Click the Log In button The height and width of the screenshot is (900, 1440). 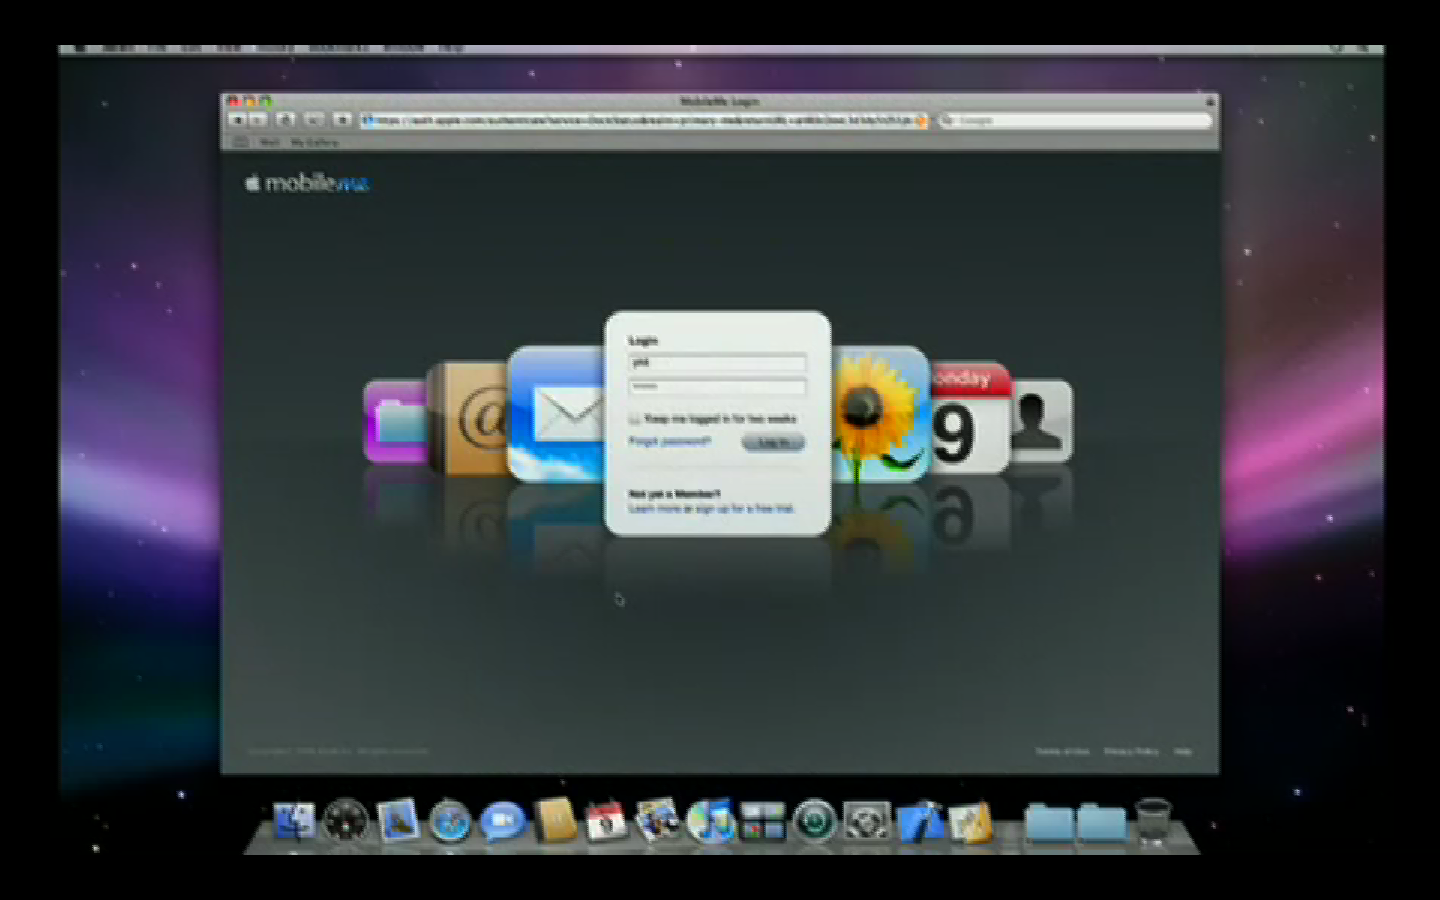point(773,442)
